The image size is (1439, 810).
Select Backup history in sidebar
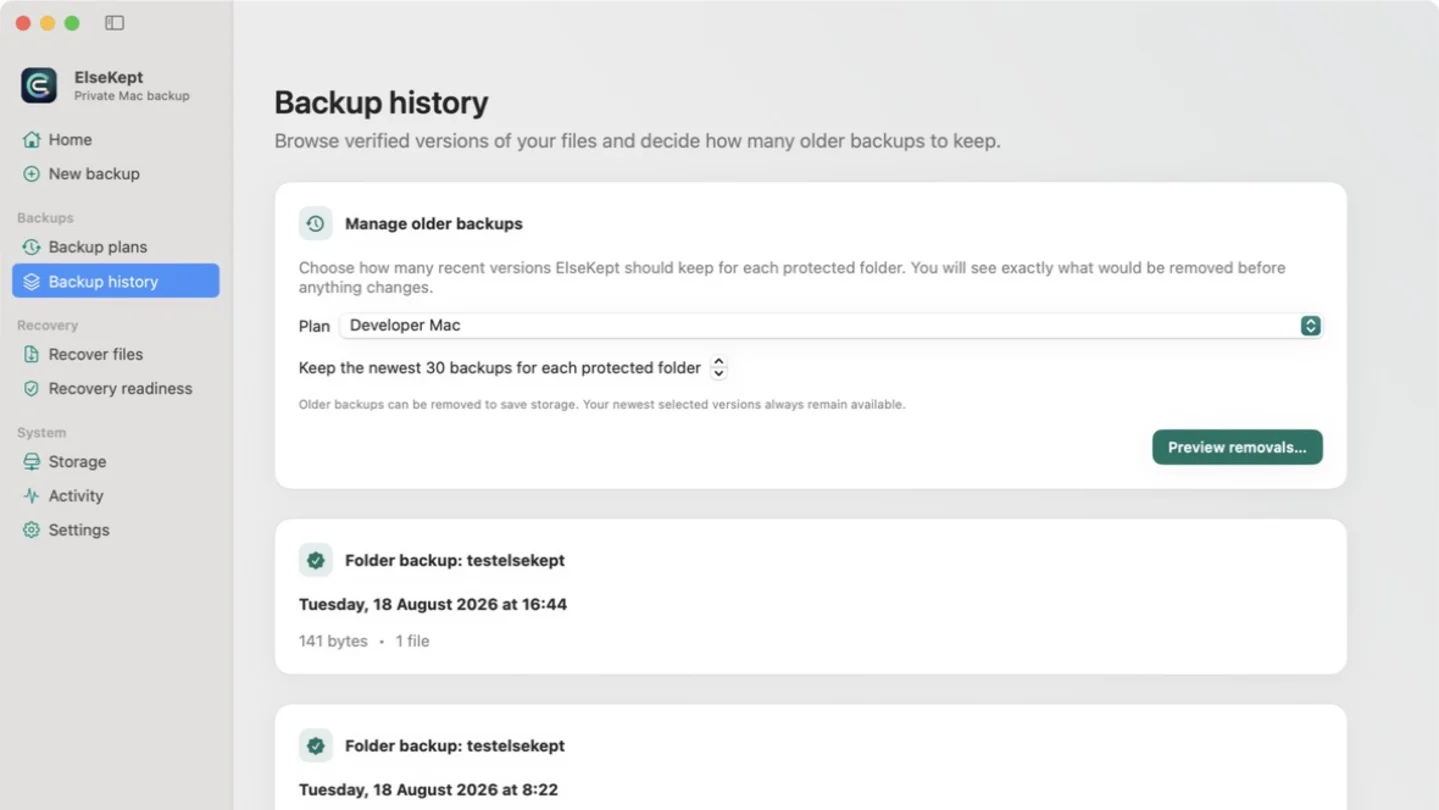pyautogui.click(x=116, y=281)
